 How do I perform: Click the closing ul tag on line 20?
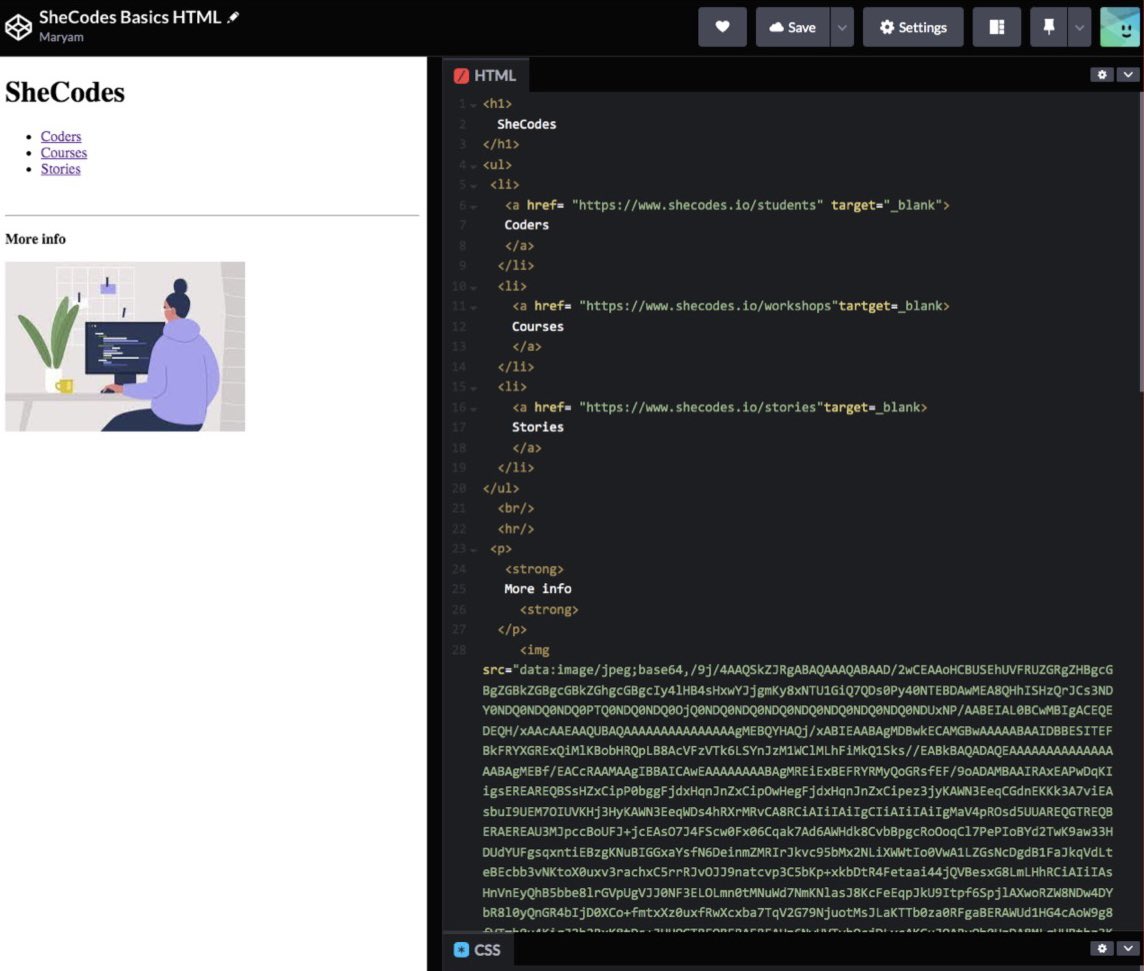point(500,488)
